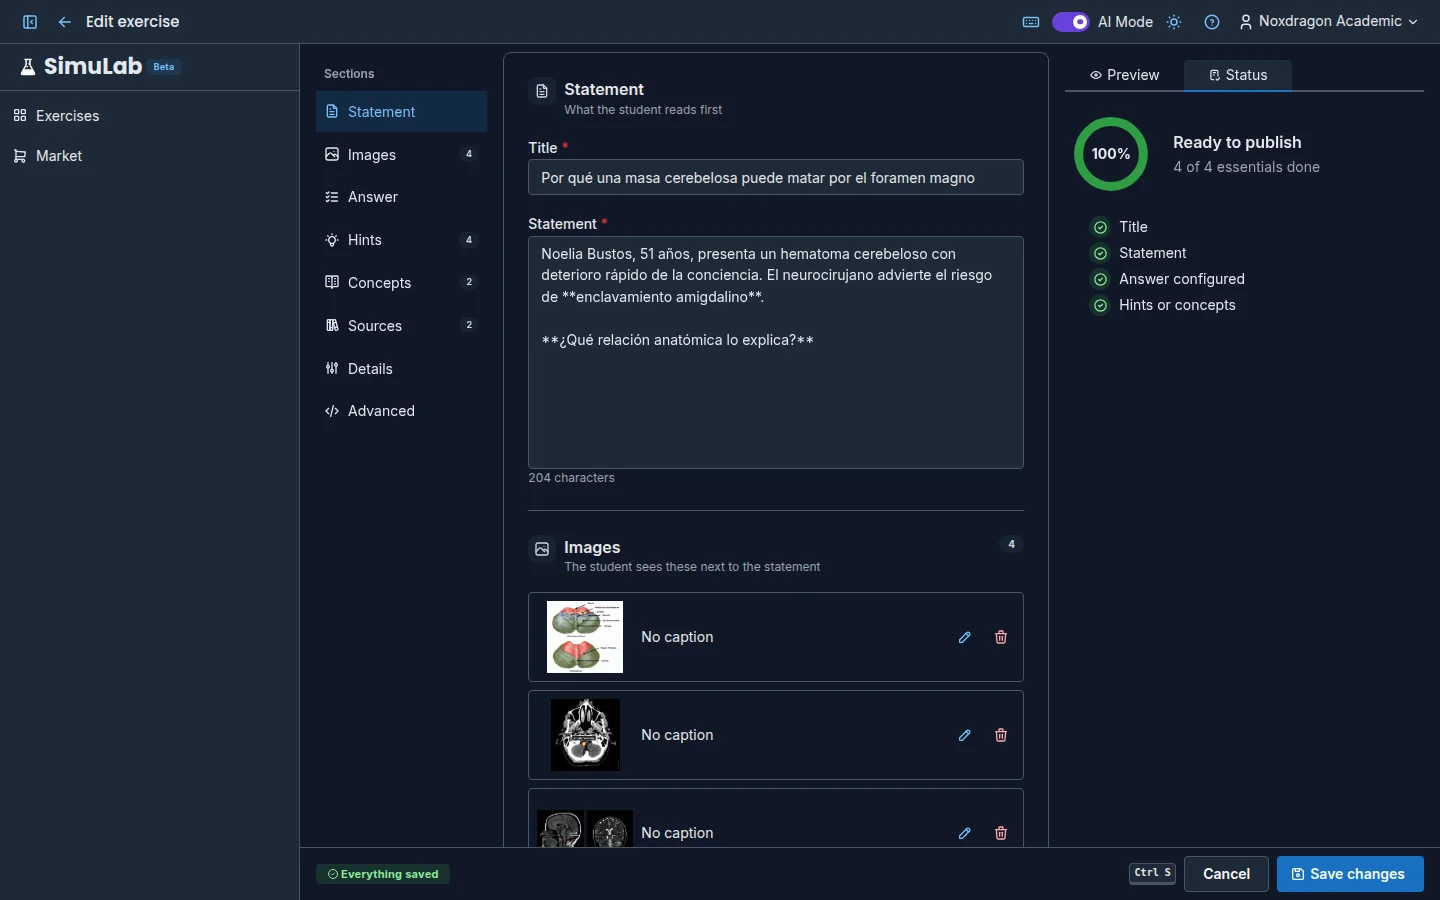The height and width of the screenshot is (900, 1440).
Task: Open the keyboard shortcuts icon
Action: coord(1031,22)
